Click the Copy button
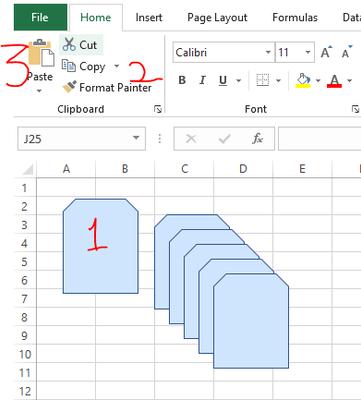 point(84,66)
